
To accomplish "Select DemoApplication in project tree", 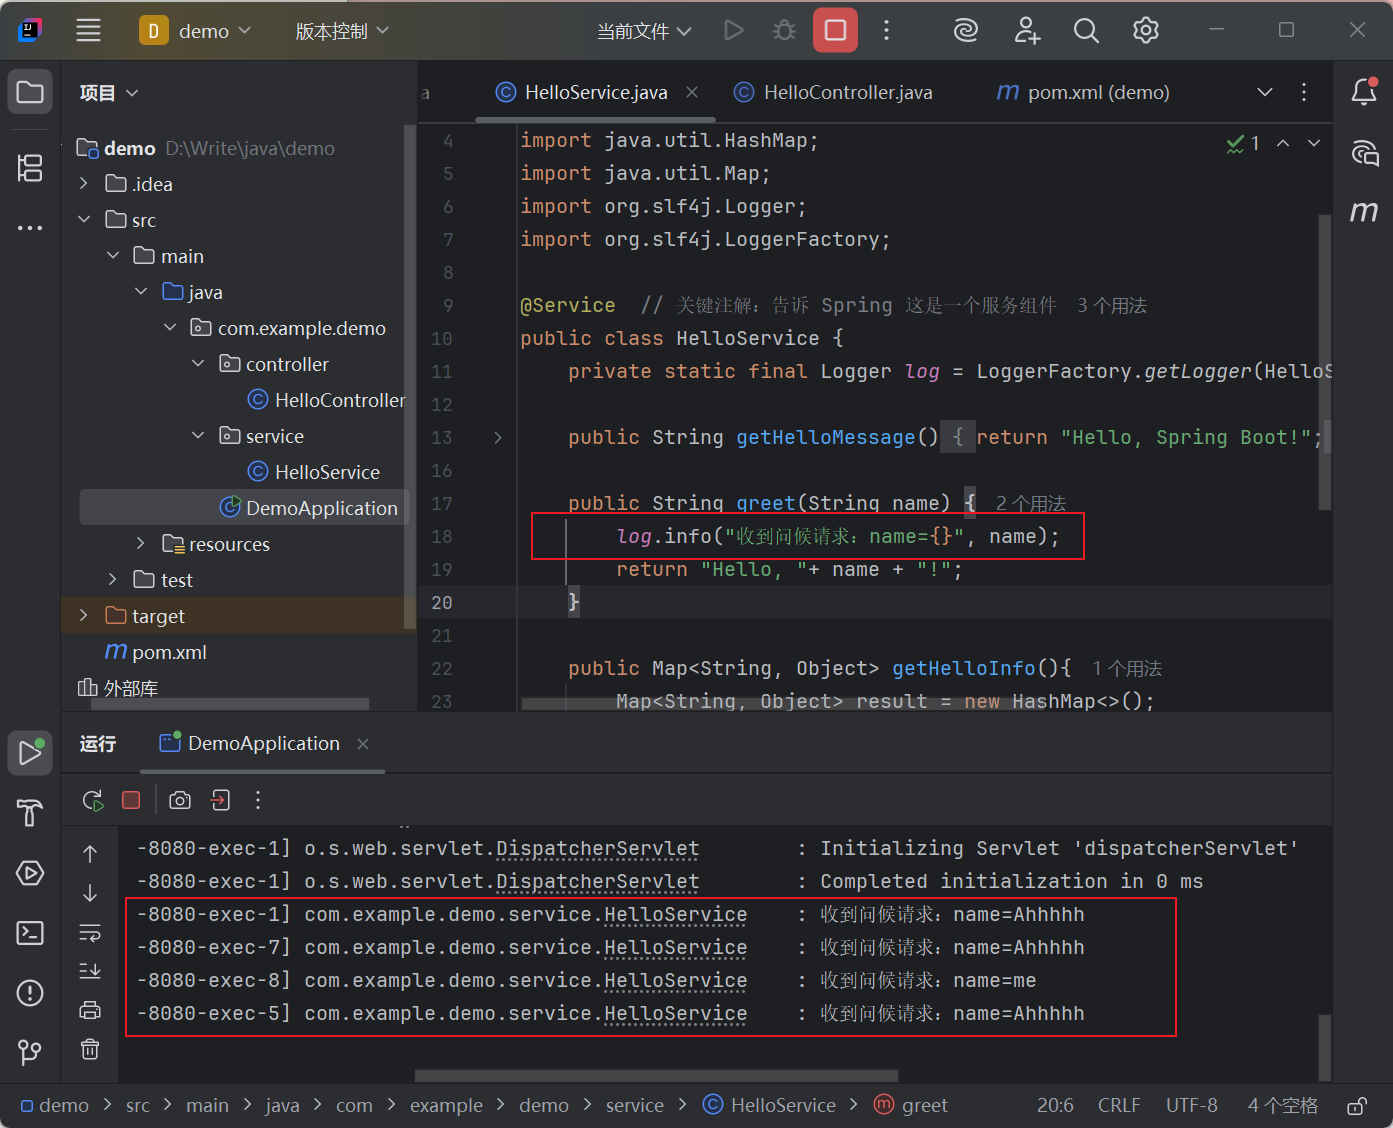I will (243, 508).
